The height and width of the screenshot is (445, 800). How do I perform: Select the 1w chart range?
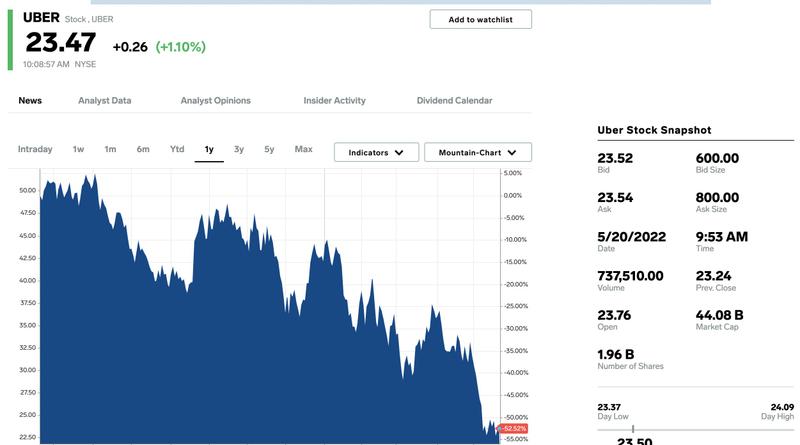pyautogui.click(x=78, y=149)
